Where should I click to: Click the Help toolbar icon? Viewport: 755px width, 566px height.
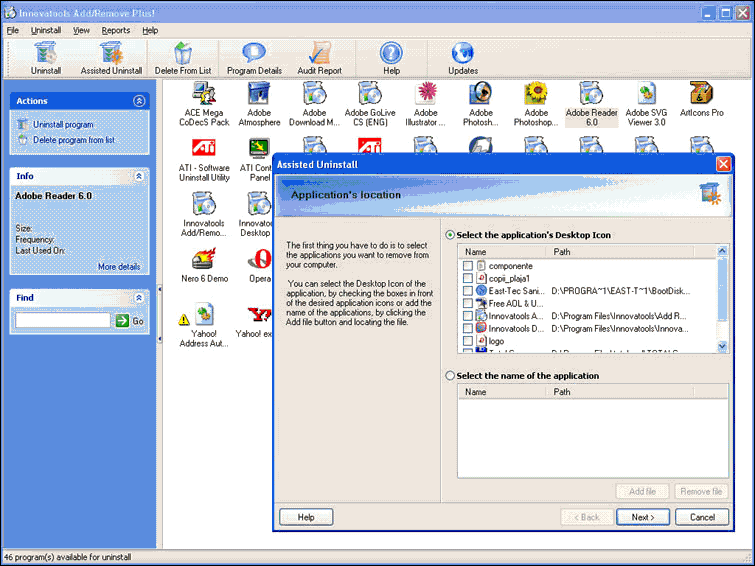[391, 58]
